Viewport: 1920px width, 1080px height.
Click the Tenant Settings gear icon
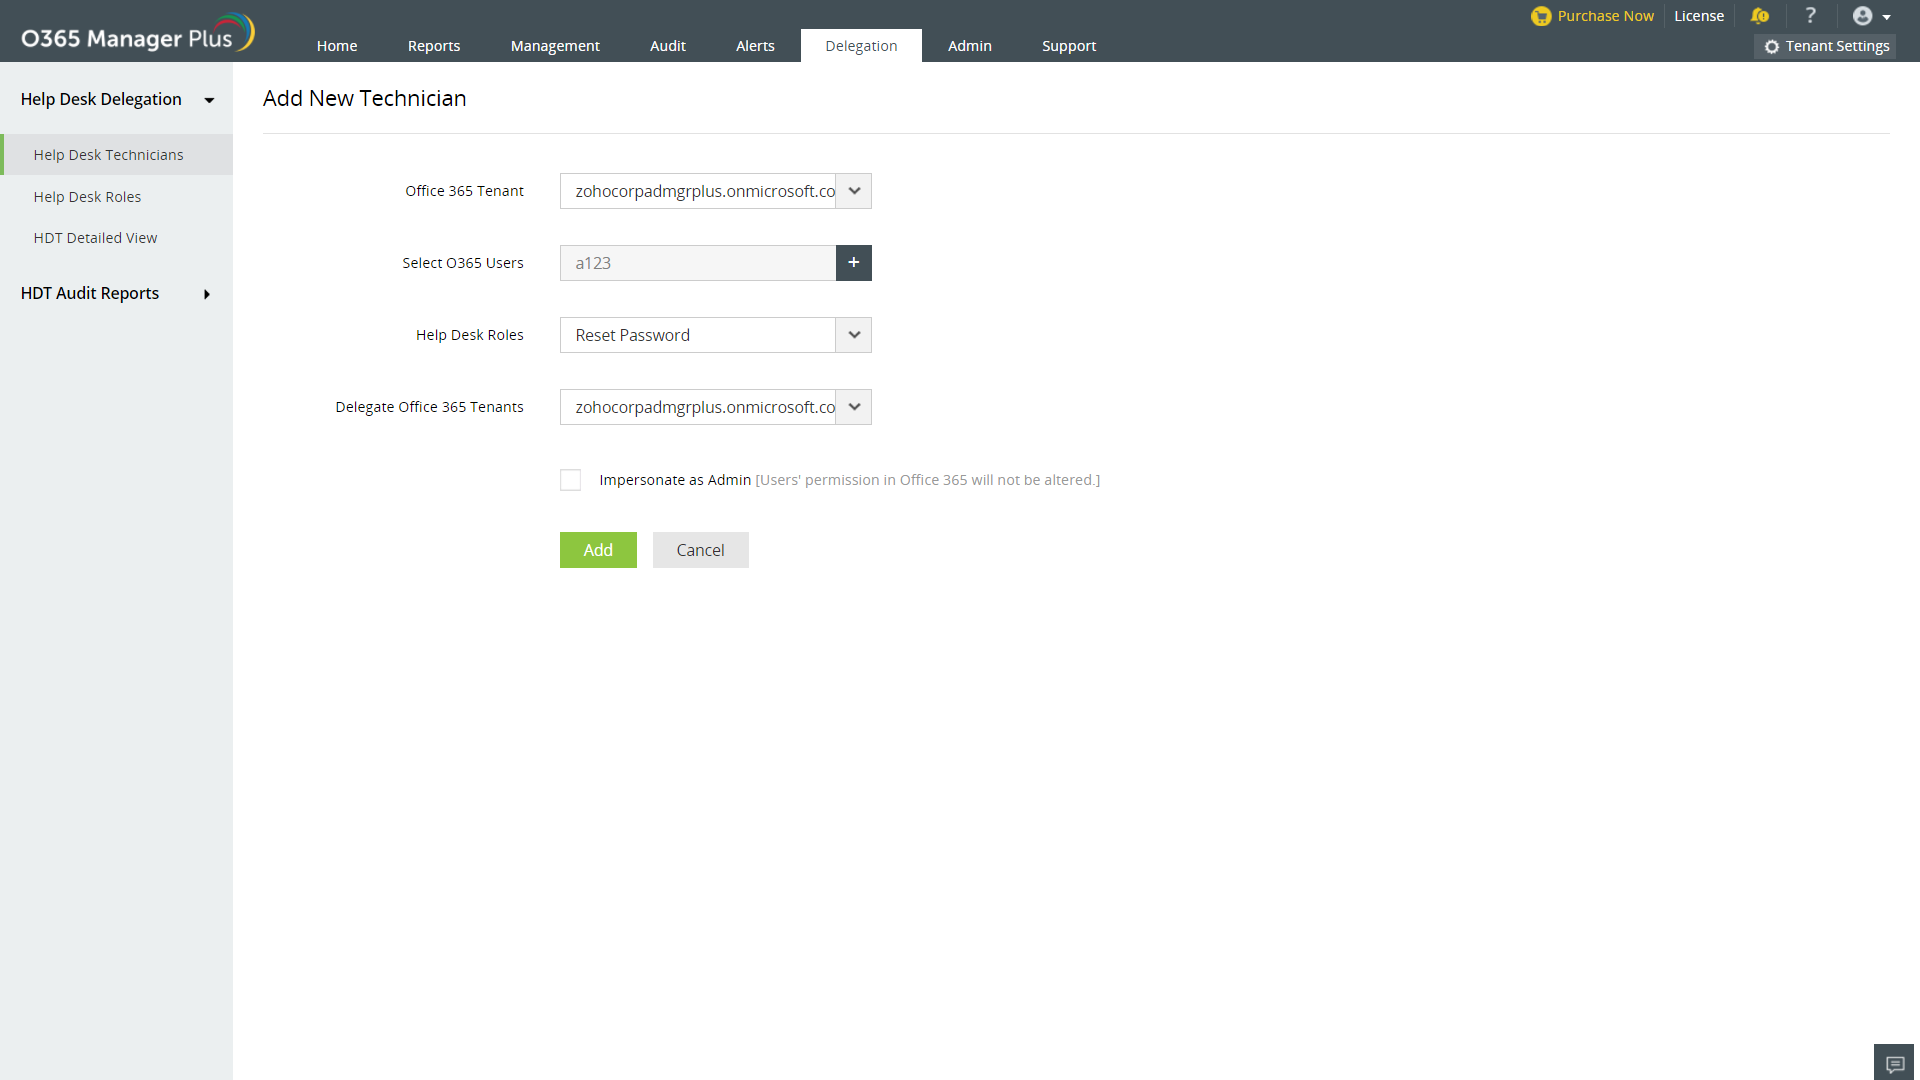pyautogui.click(x=1772, y=47)
